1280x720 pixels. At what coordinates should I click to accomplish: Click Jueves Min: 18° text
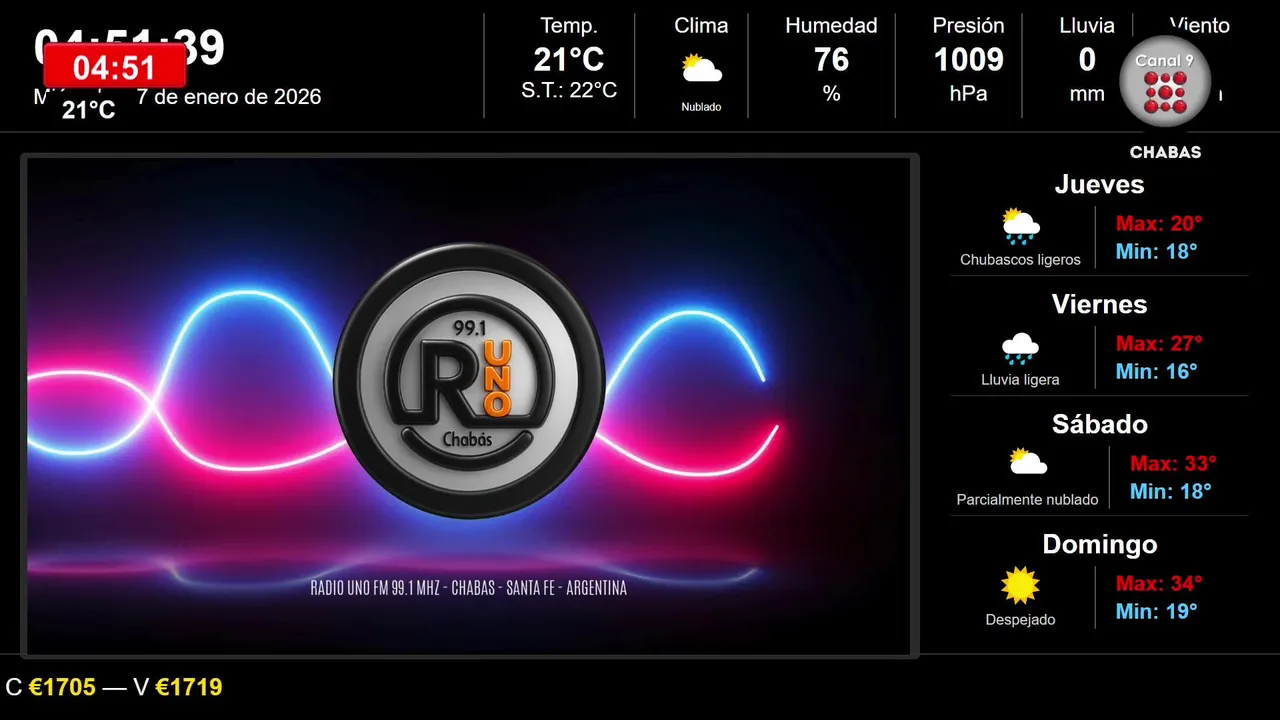tap(1156, 251)
